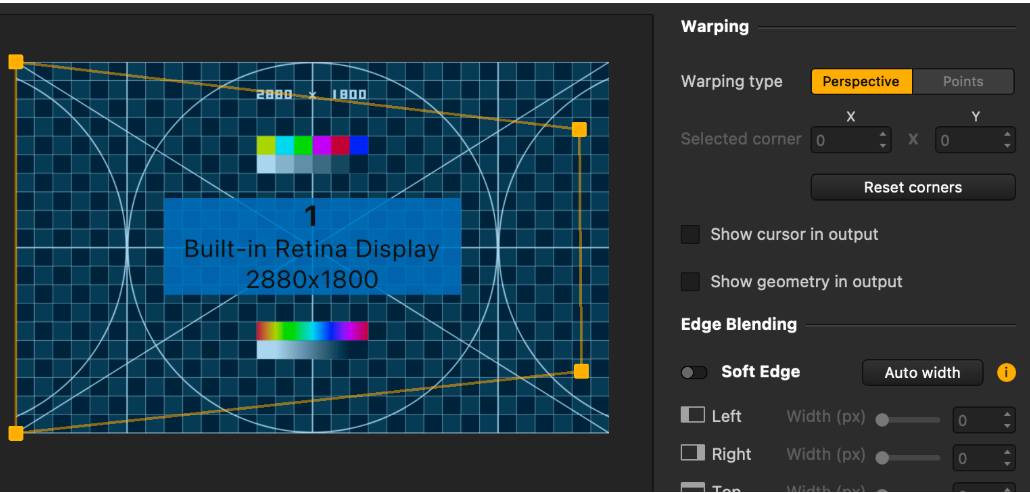
Task: Select the top-left warp corner handle
Action: [16, 62]
